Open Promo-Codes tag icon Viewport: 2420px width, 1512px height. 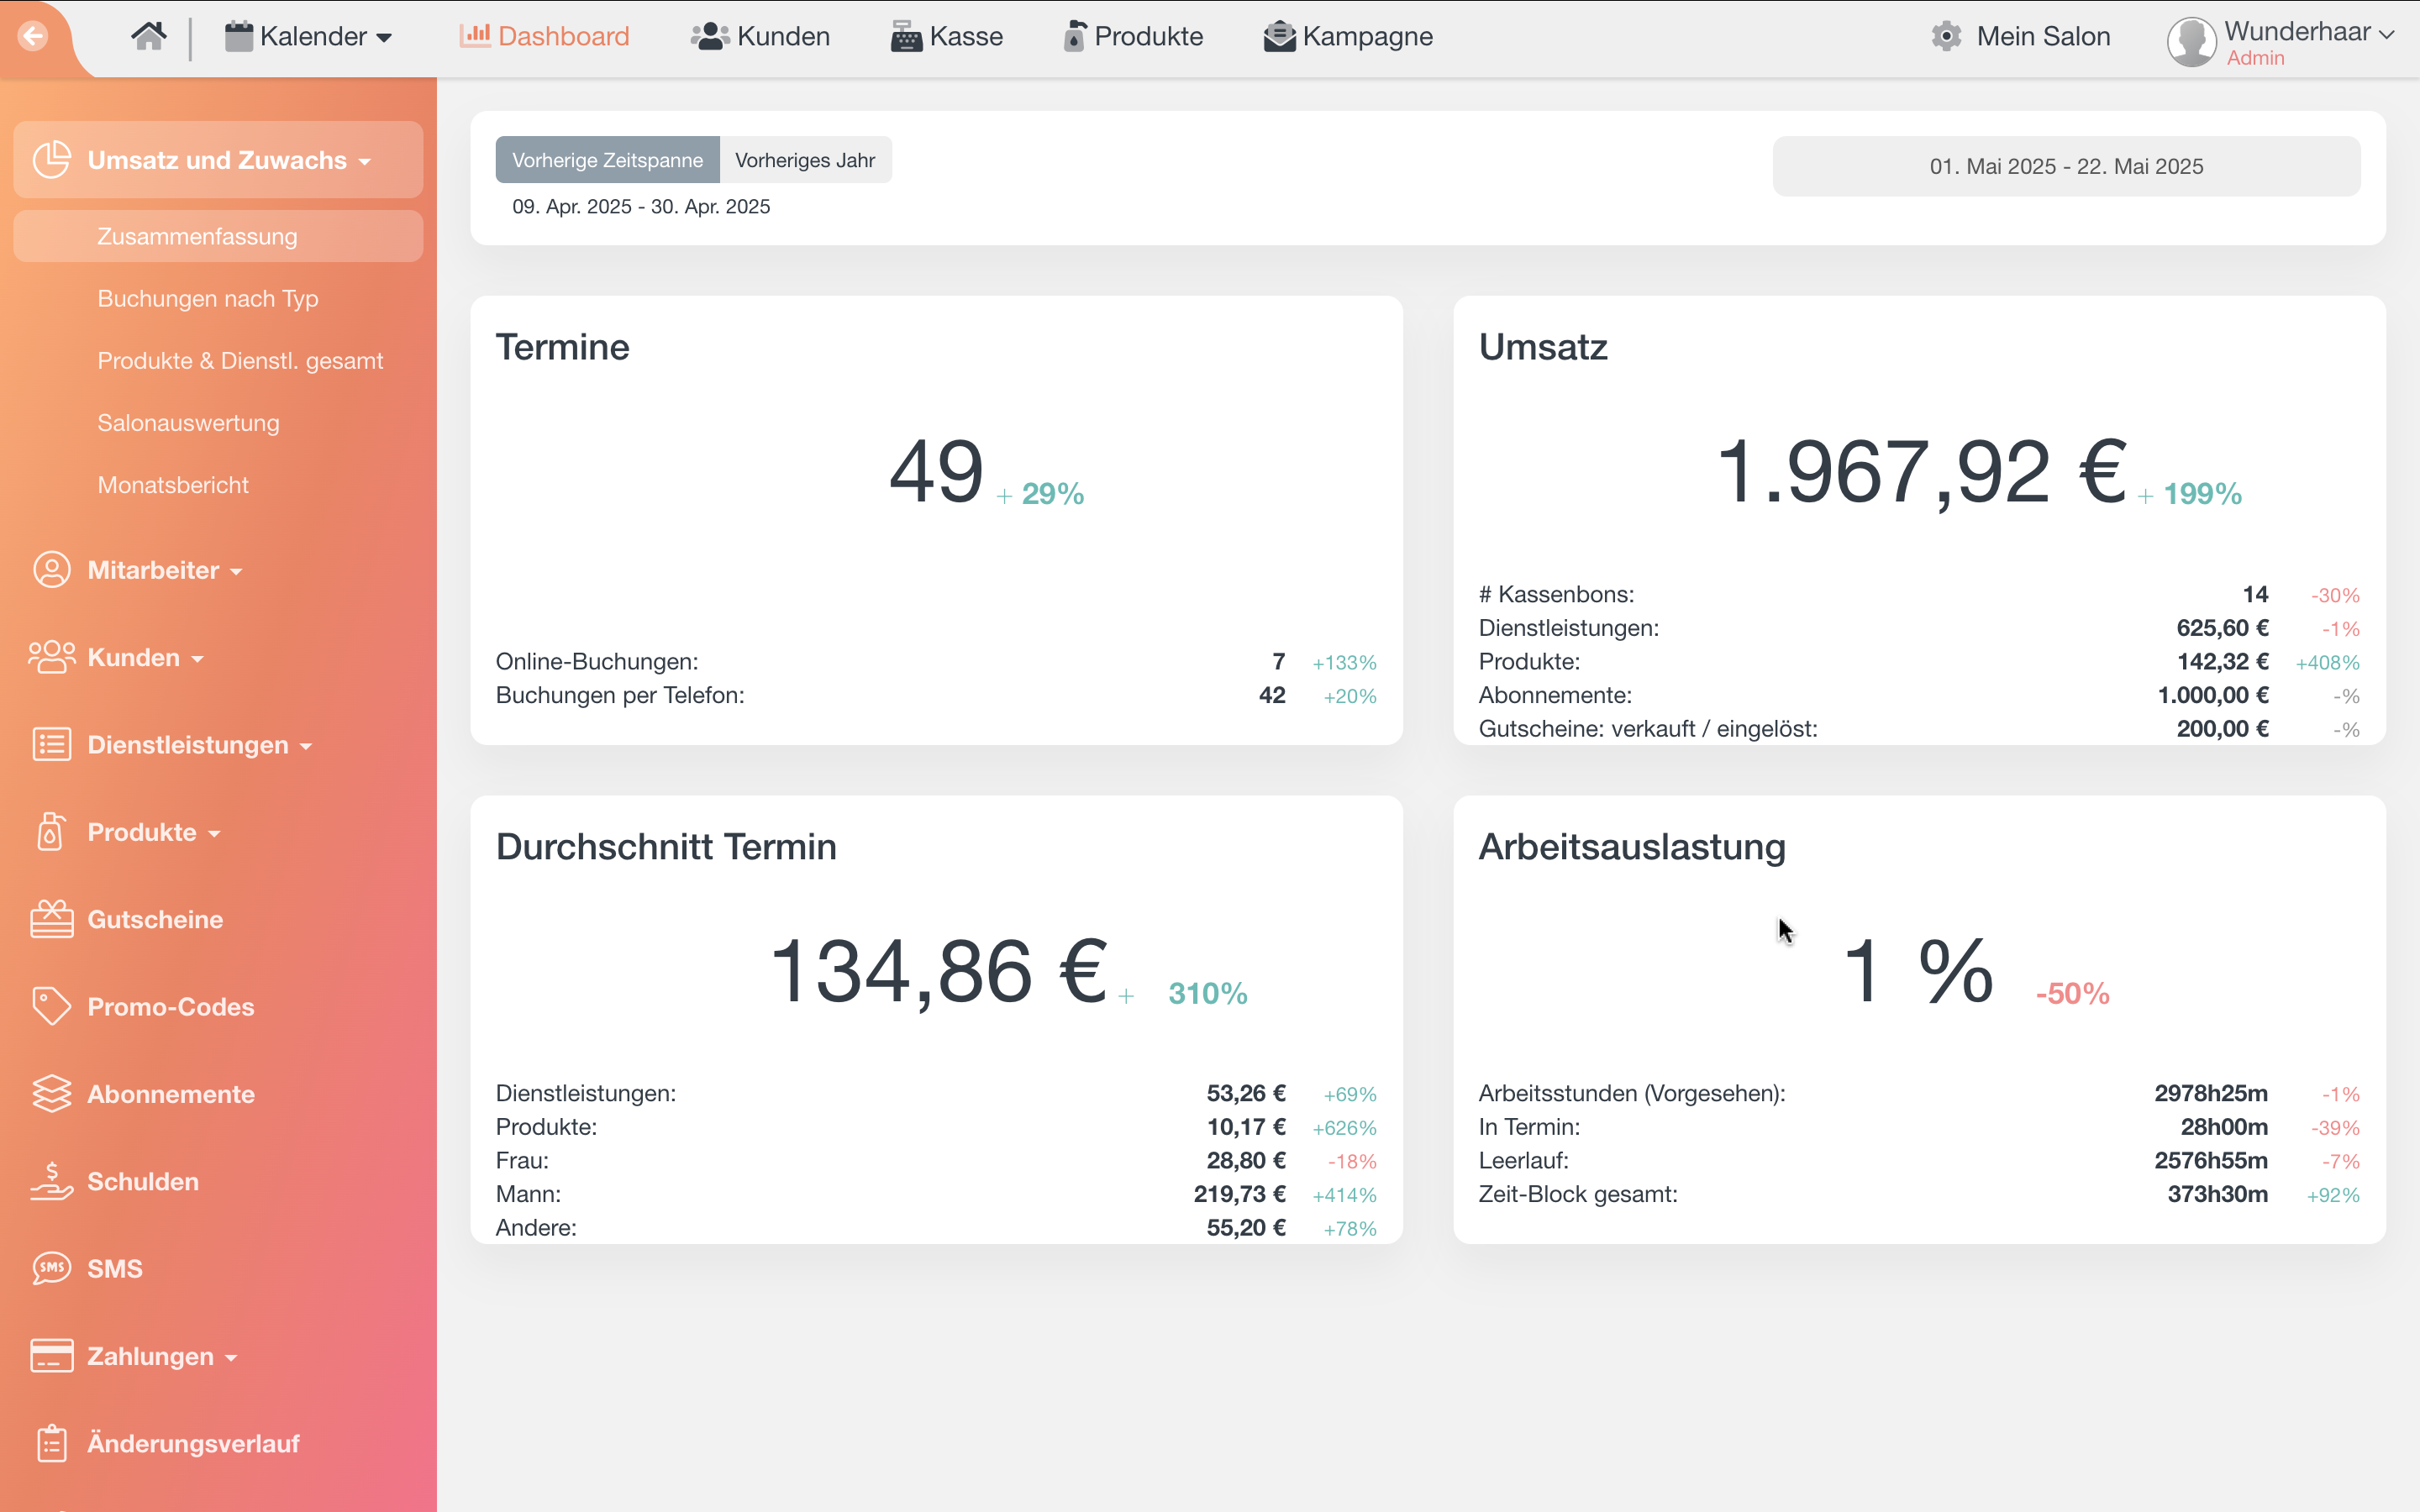click(51, 1006)
